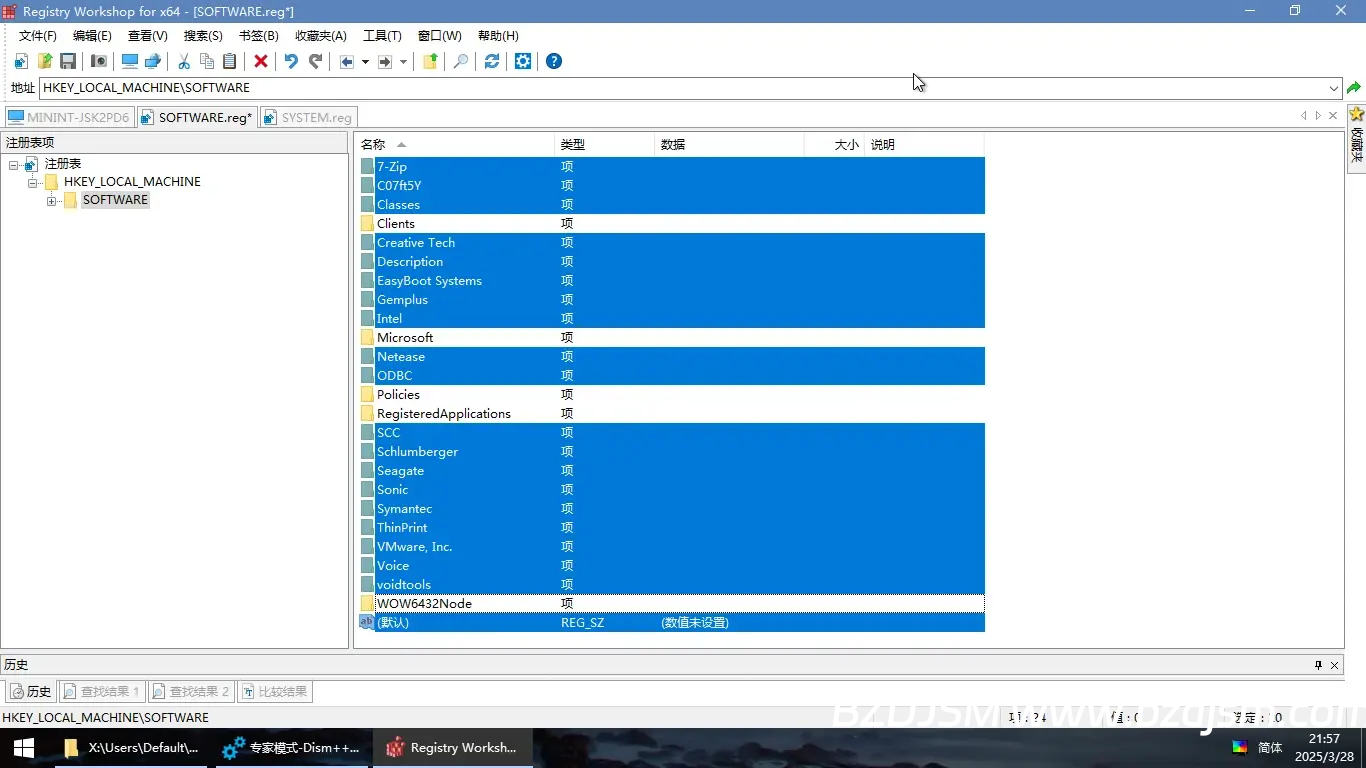This screenshot has height=768, width=1366.
Task: Open the 文件(F) menu
Action: pos(38,36)
